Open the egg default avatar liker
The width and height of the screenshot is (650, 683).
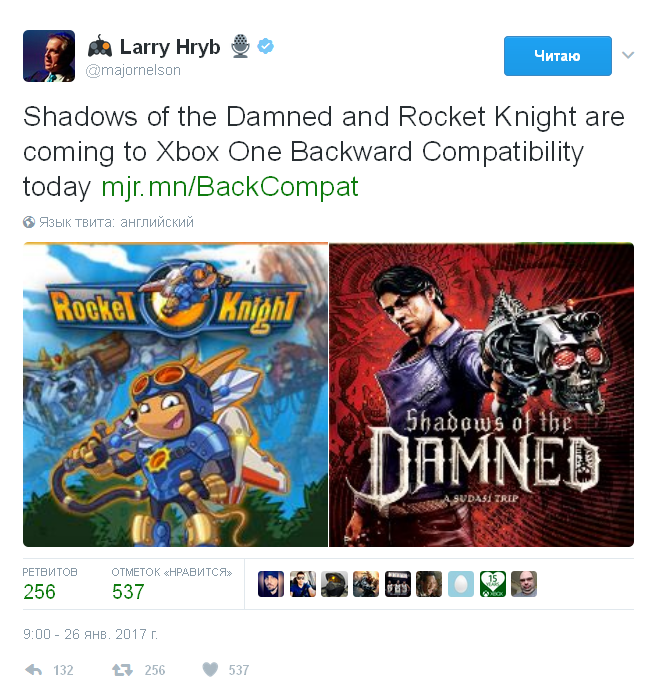click(460, 584)
